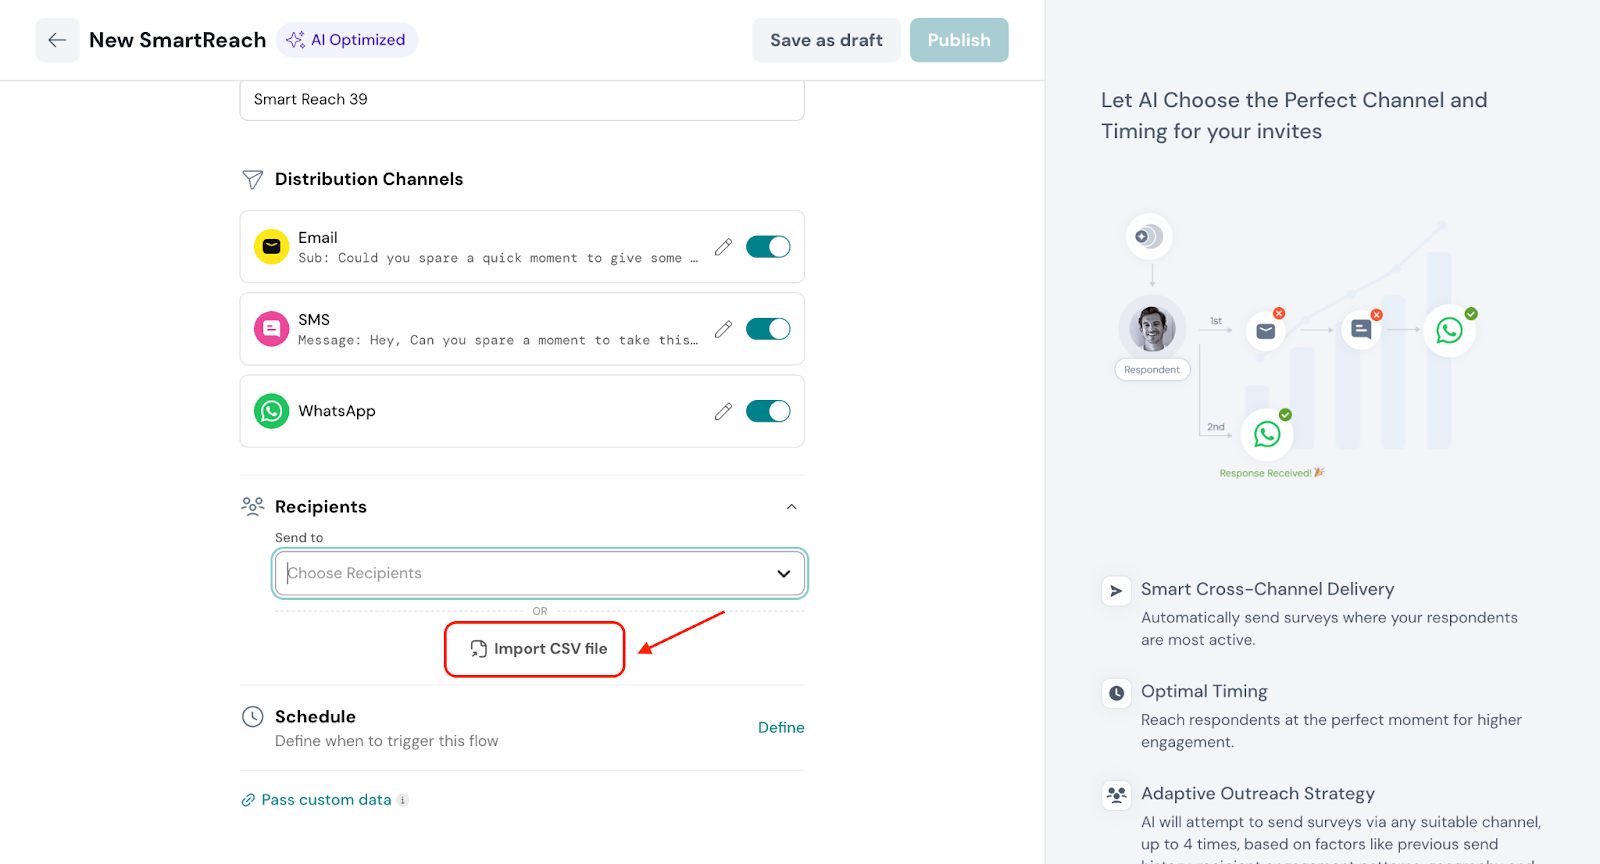Disable the Email channel toggle
Screen dimensions: 1600x864
(768, 247)
